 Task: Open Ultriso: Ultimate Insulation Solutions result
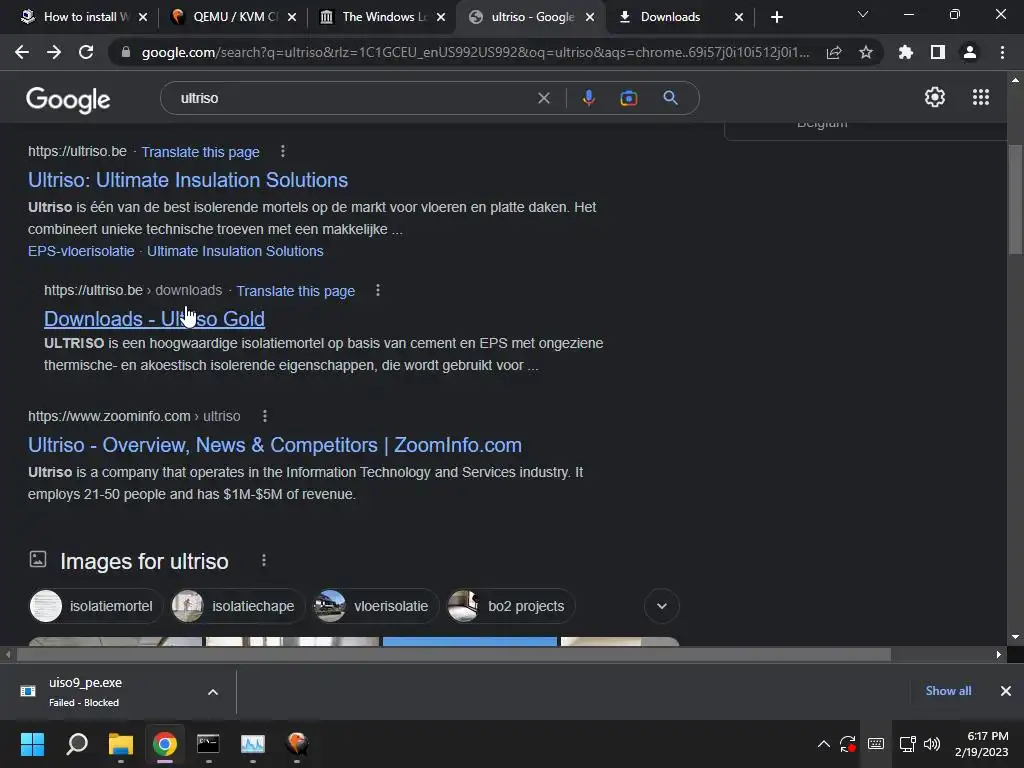click(x=188, y=180)
